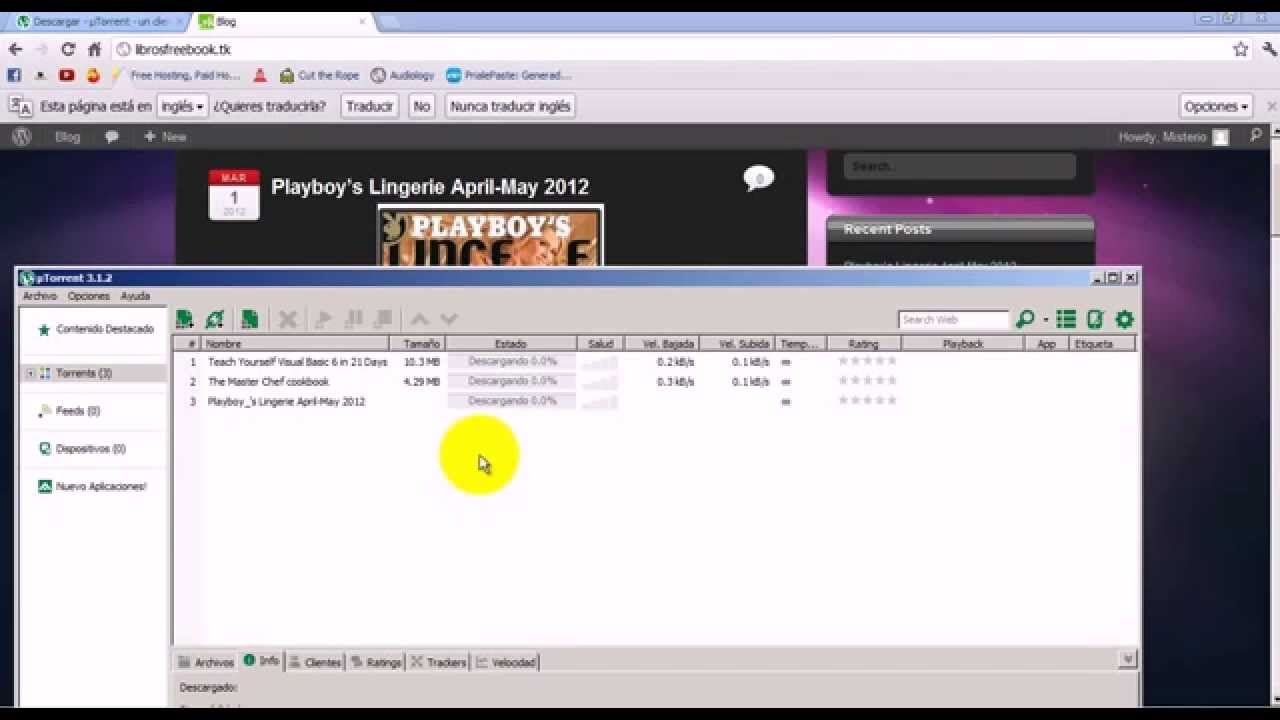Switch to the Clientes tab
Viewport: 1280px width, 720px height.
[315, 662]
